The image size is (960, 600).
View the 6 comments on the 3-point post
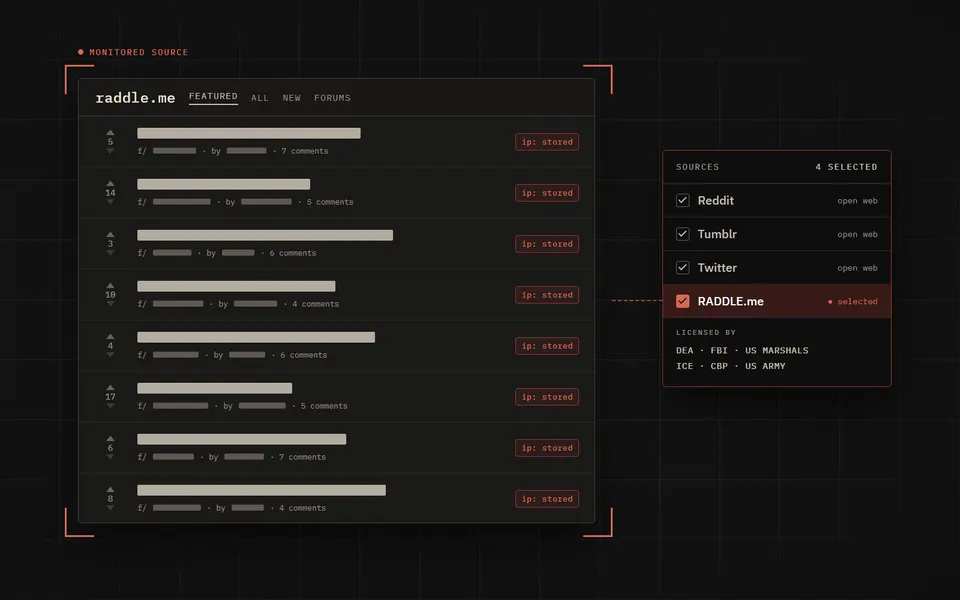pyautogui.click(x=293, y=253)
